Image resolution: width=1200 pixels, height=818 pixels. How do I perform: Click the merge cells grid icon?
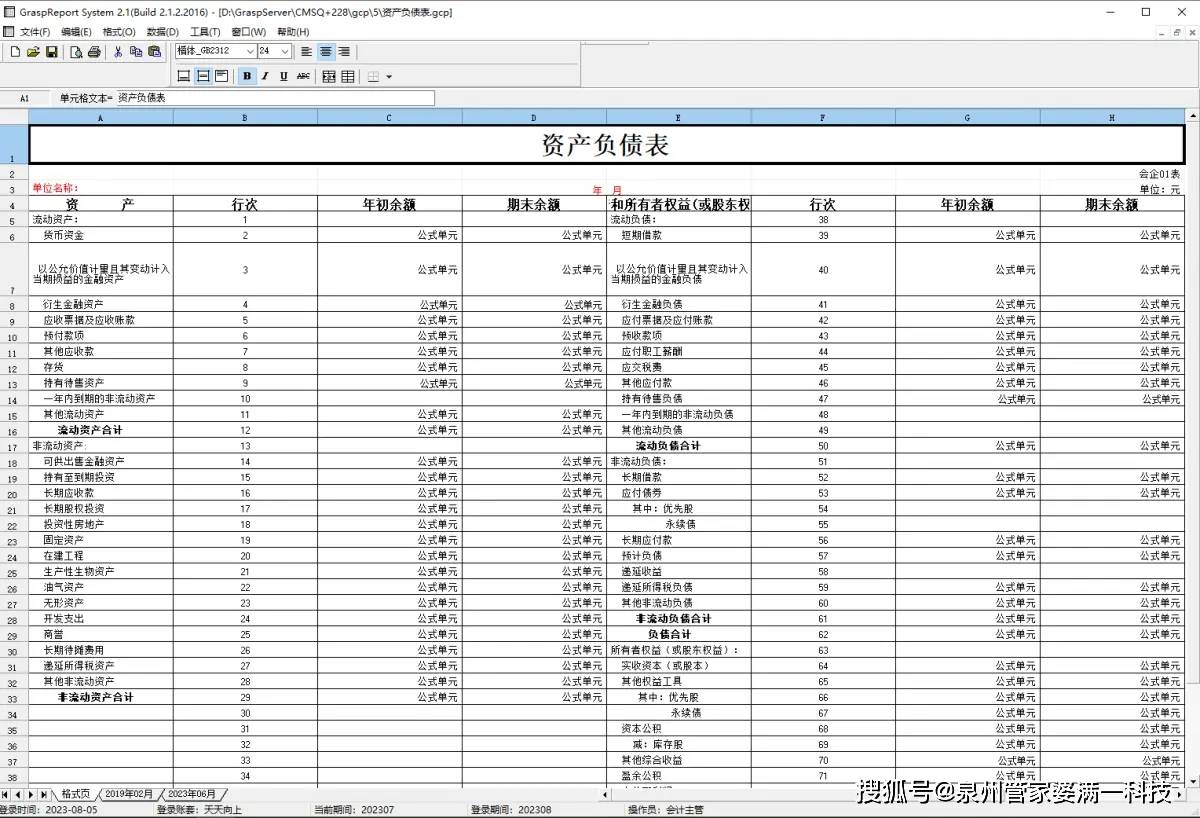[x=329, y=76]
